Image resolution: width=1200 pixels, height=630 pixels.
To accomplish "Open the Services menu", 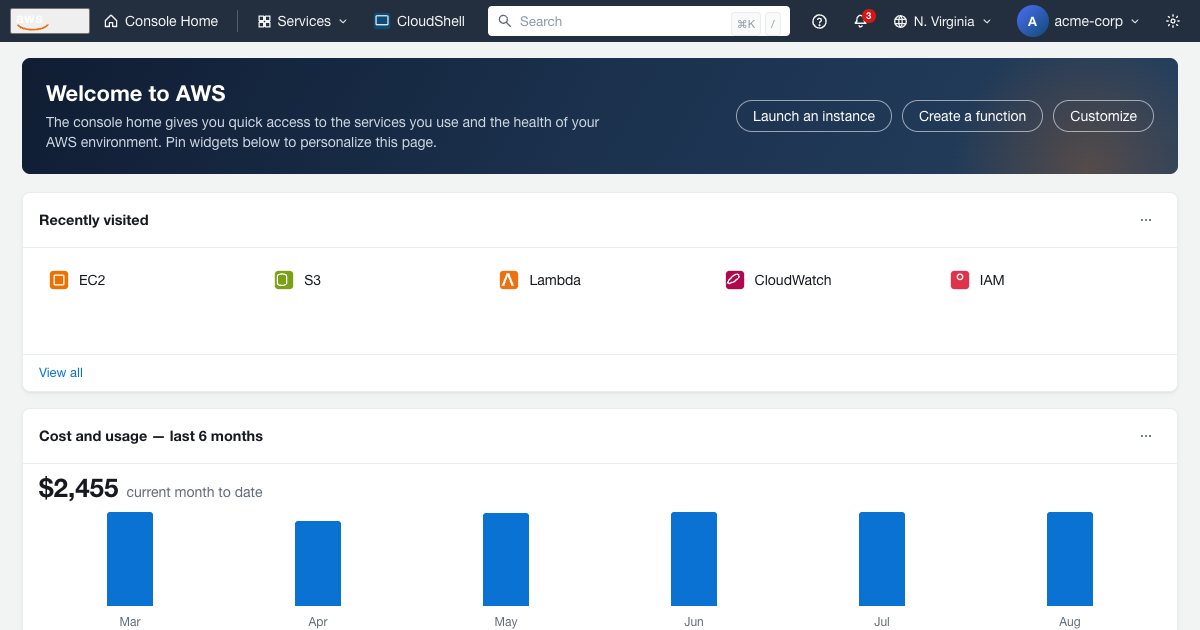I will pos(303,21).
